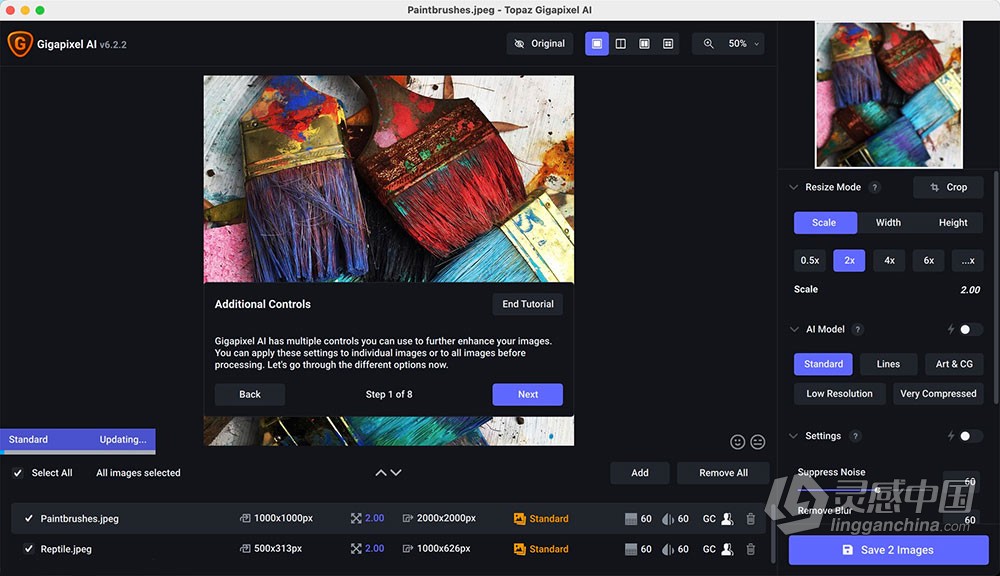Viewport: 1000px width, 576px height.
Task: Select the side-by-side view icon
Action: click(644, 43)
